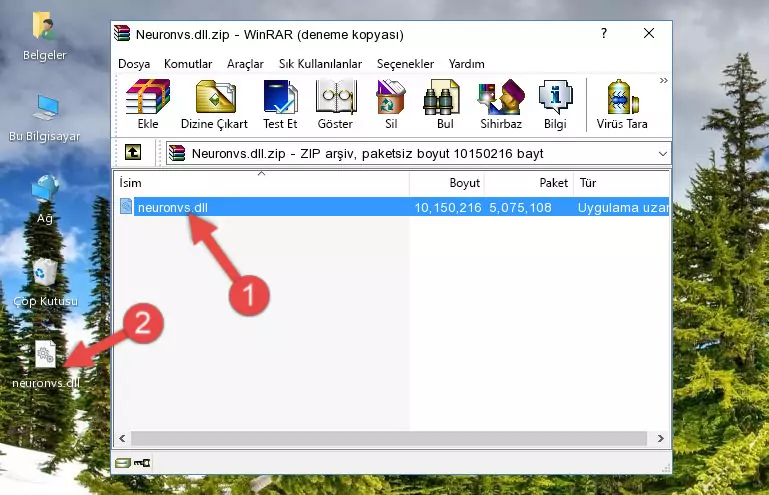Click the right horizontal scroll arrow
This screenshot has width=769, height=495.
[x=661, y=438]
